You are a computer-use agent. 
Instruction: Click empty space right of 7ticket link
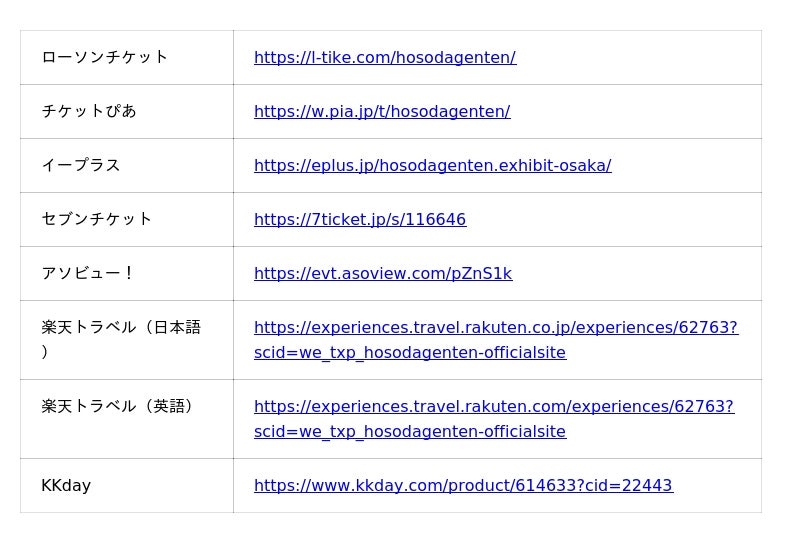pyautogui.click(x=612, y=219)
